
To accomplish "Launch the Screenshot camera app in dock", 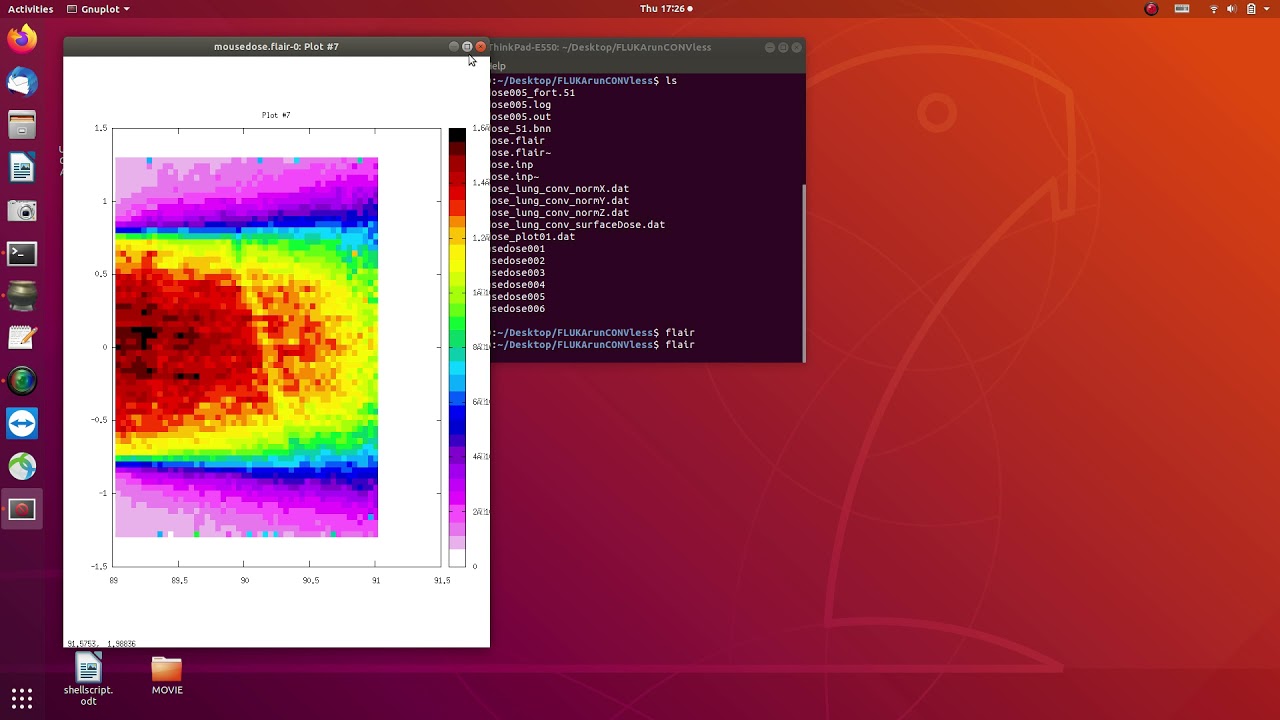I will click(22, 211).
